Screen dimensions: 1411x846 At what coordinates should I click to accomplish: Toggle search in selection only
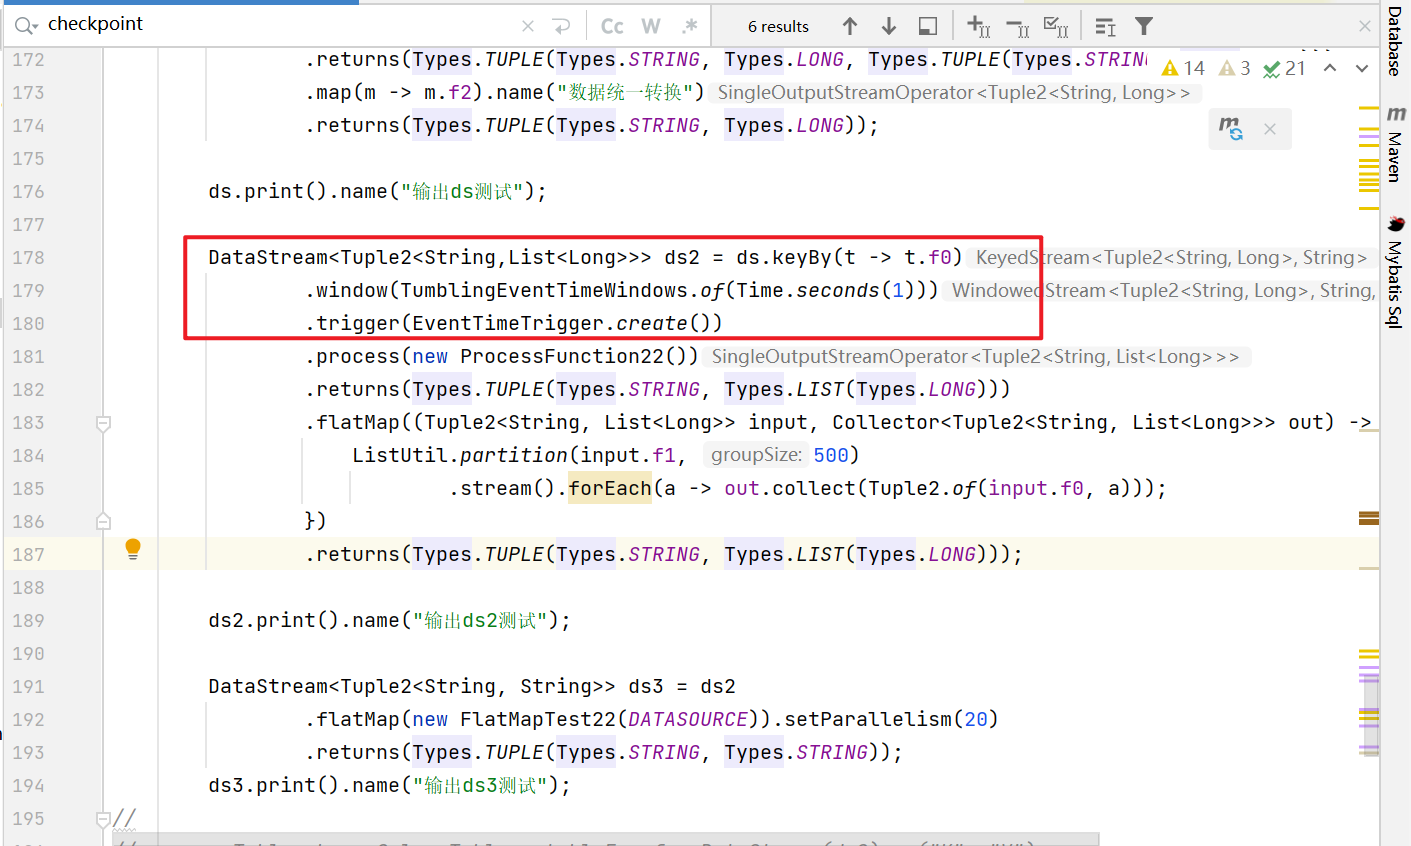pyautogui.click(x=1105, y=26)
